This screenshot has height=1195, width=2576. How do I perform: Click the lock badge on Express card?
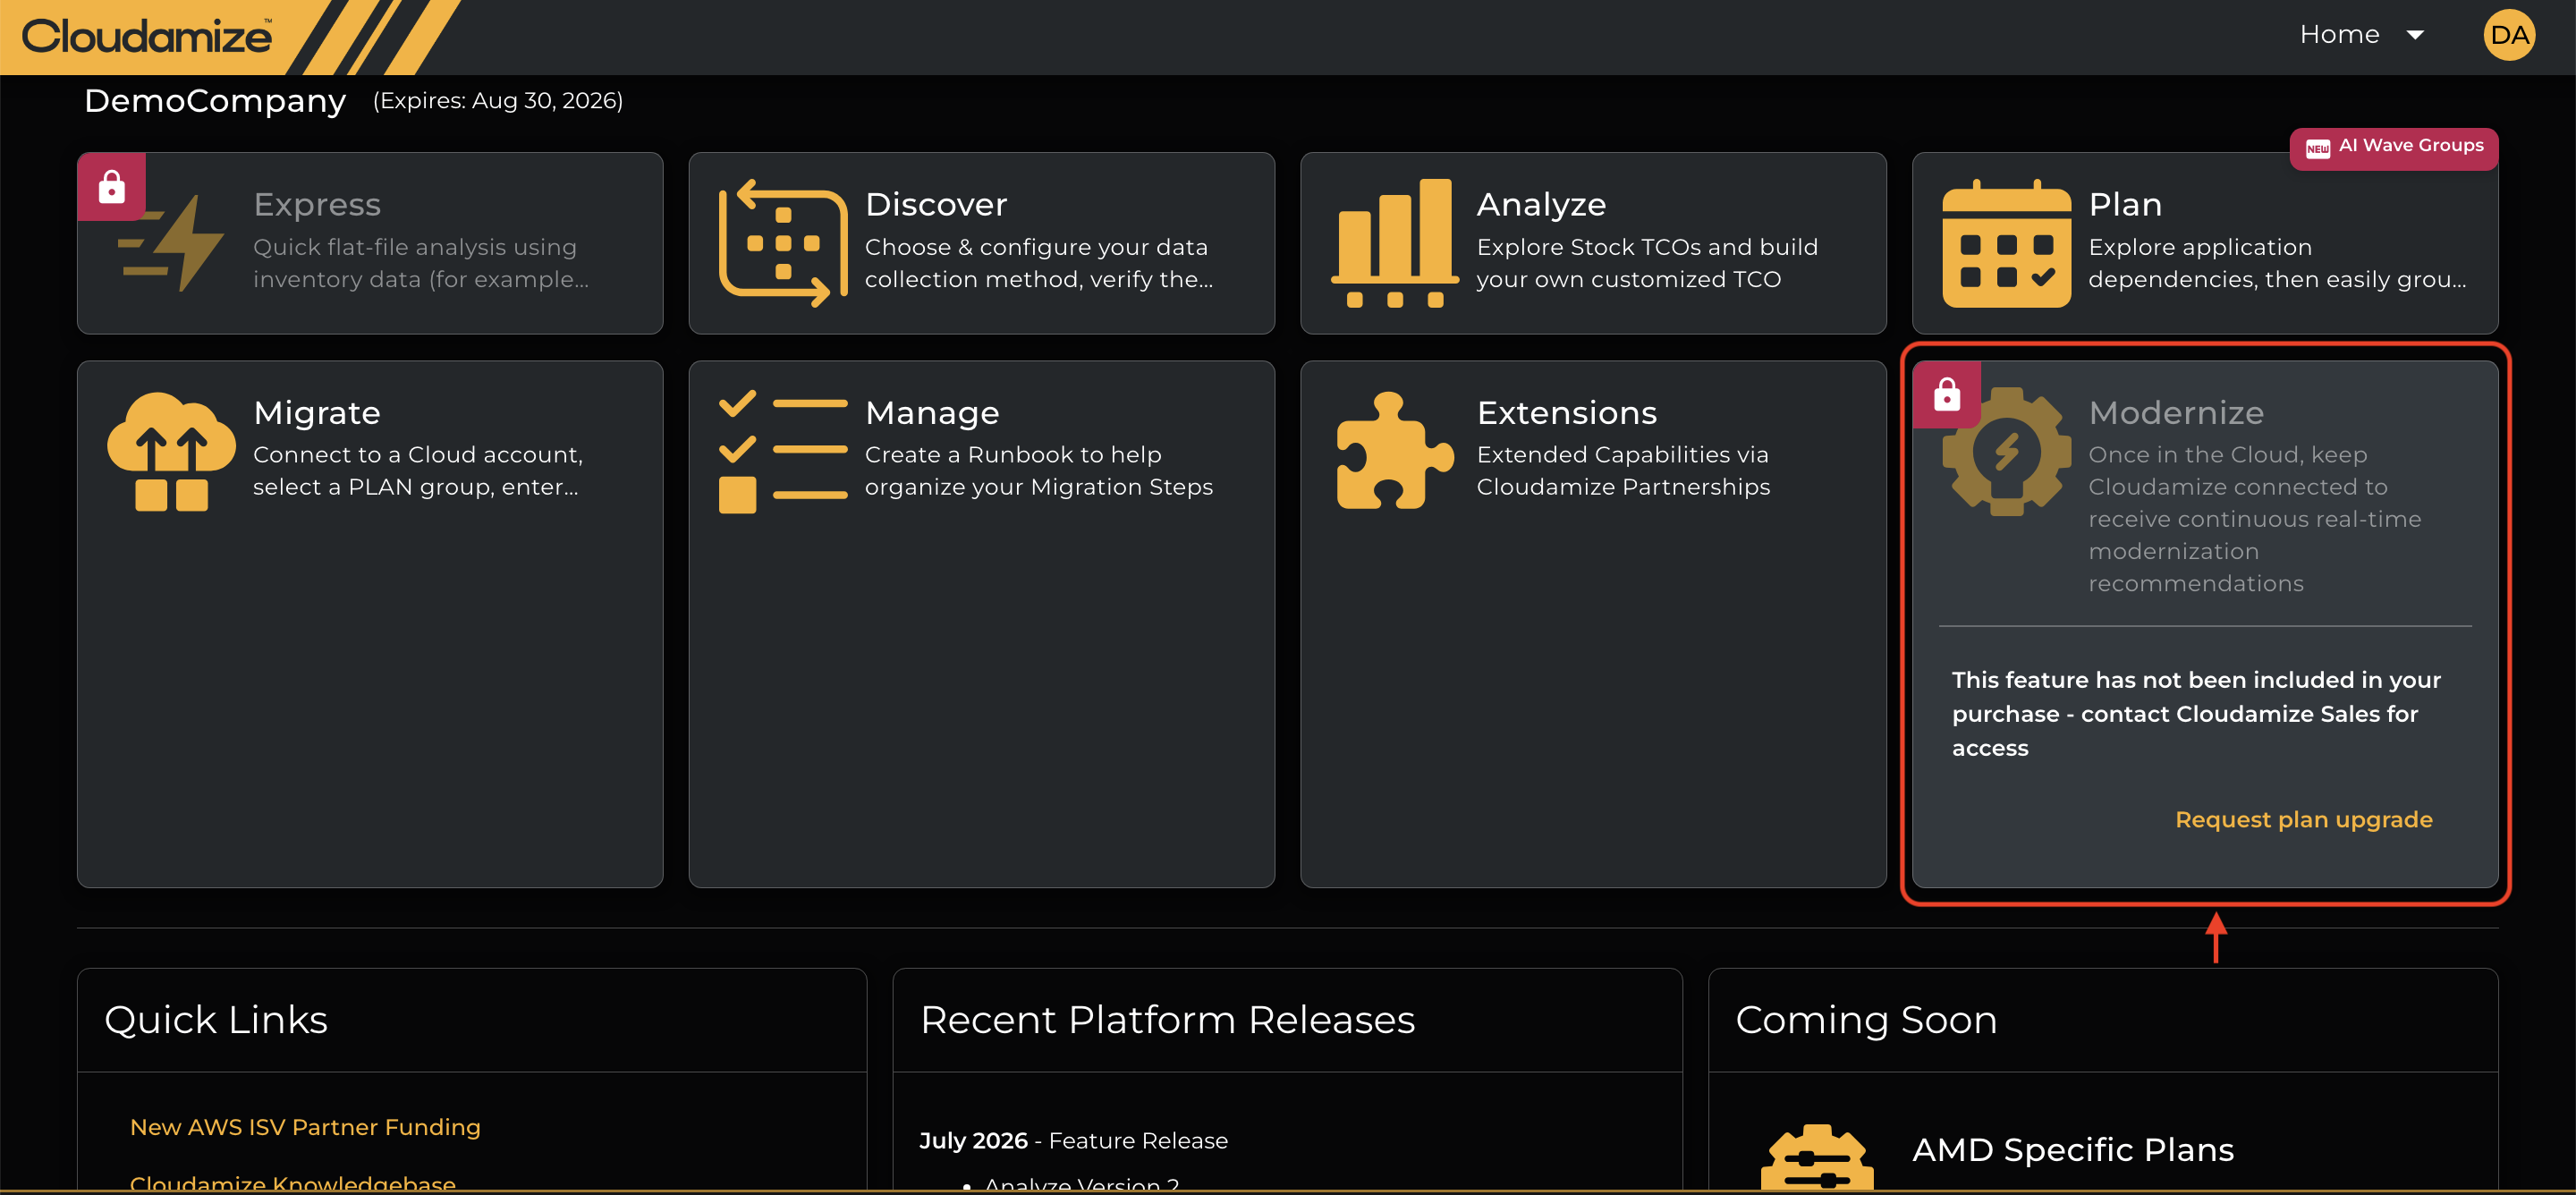pyautogui.click(x=112, y=187)
